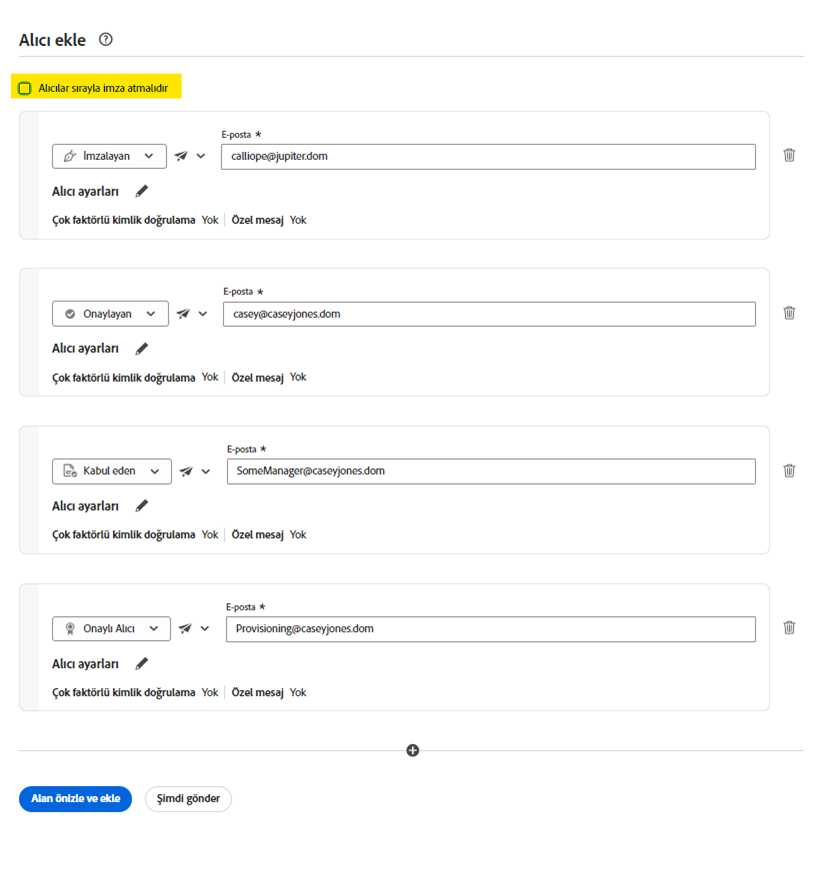Delete the Provisioning recipient row

click(x=789, y=628)
